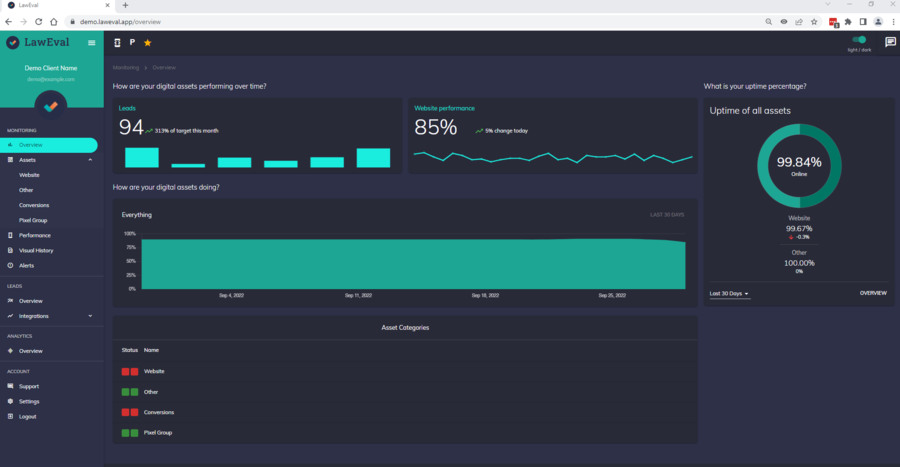Click Monitoring in the breadcrumb

coord(126,67)
